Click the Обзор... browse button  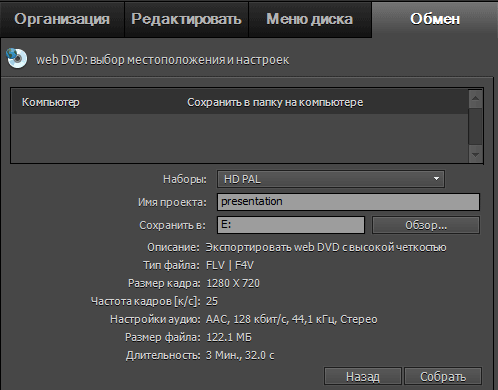(x=426, y=225)
